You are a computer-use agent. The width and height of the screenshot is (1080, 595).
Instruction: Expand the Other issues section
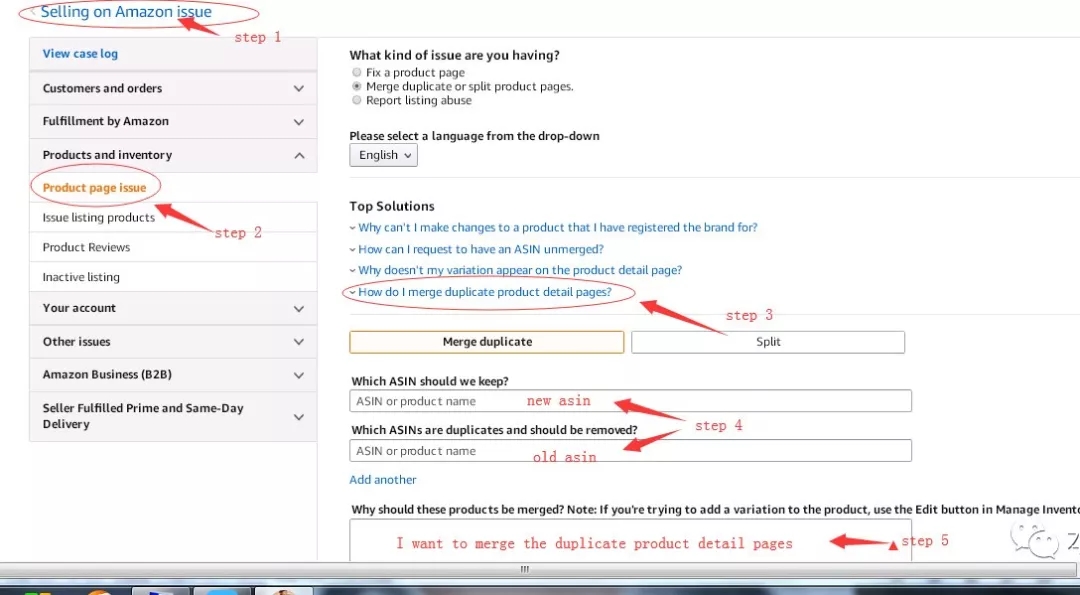[x=173, y=342]
